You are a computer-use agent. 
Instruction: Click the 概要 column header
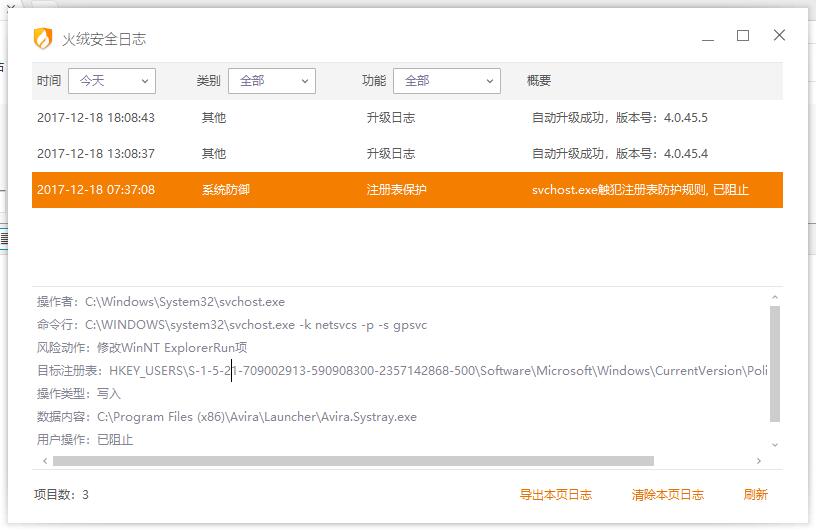[539, 81]
